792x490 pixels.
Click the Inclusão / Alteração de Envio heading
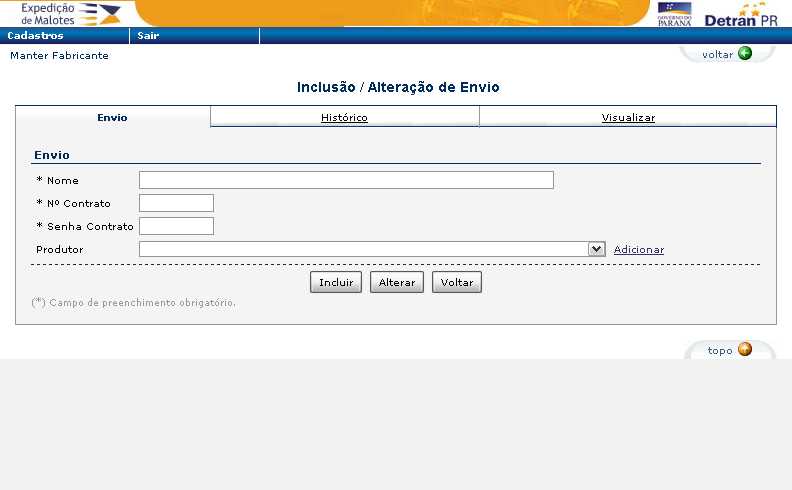click(398, 88)
